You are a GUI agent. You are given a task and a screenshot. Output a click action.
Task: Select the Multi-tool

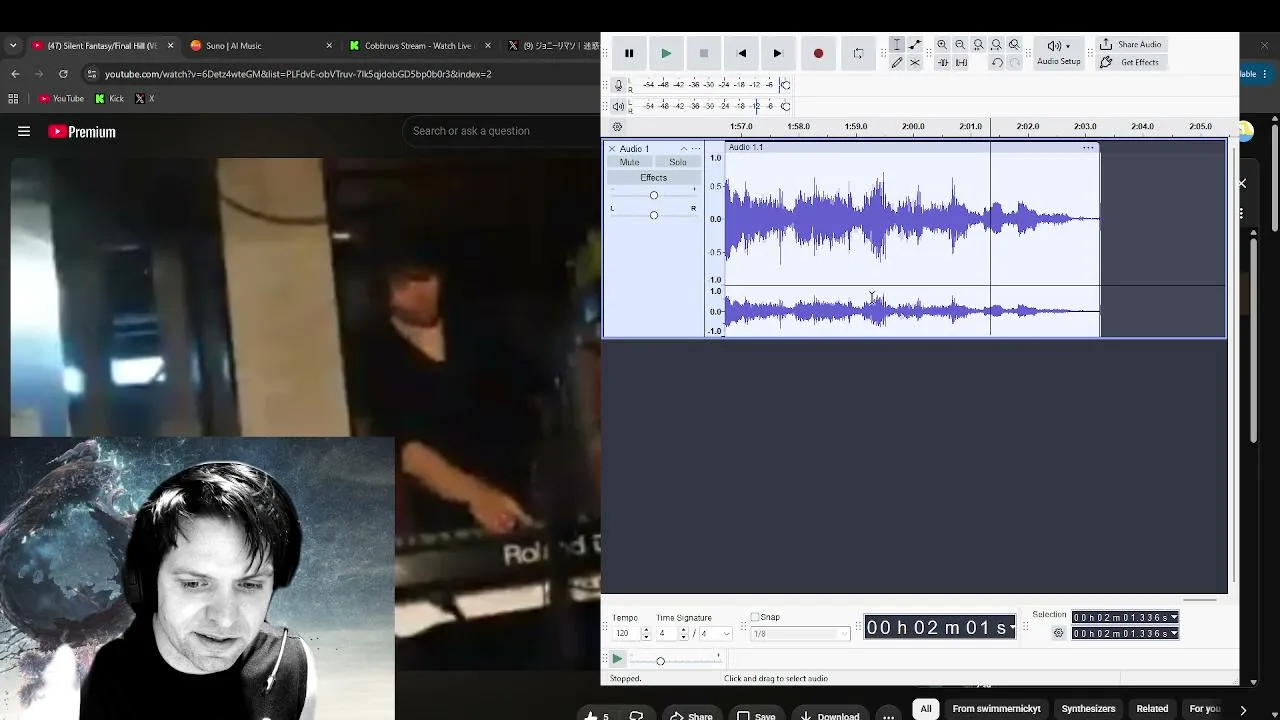(x=915, y=63)
